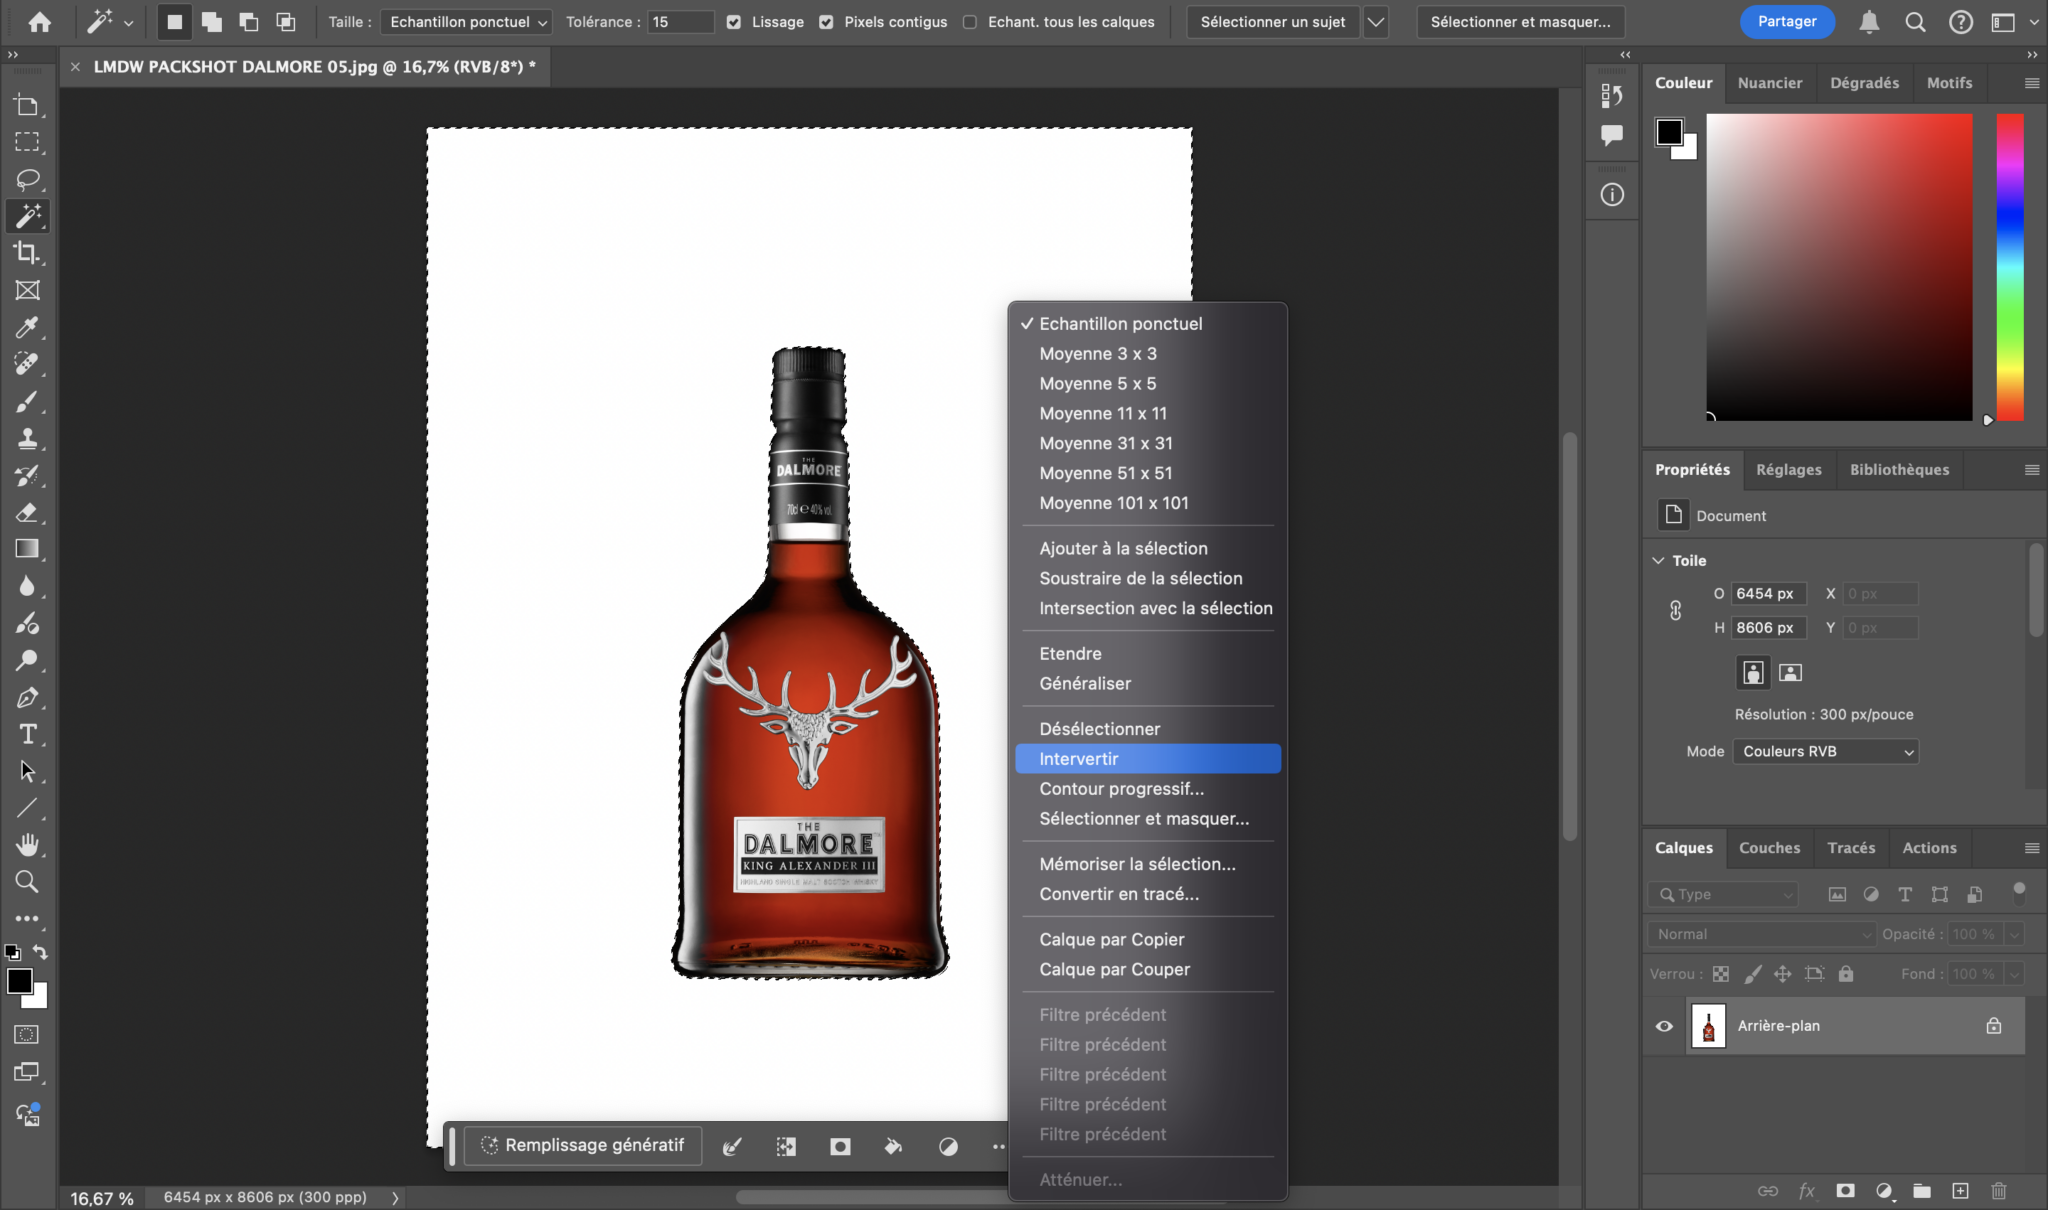Viewport: 2048px width, 1210px height.
Task: Open the Mode Couleurs RVB dropdown
Action: tap(1826, 751)
